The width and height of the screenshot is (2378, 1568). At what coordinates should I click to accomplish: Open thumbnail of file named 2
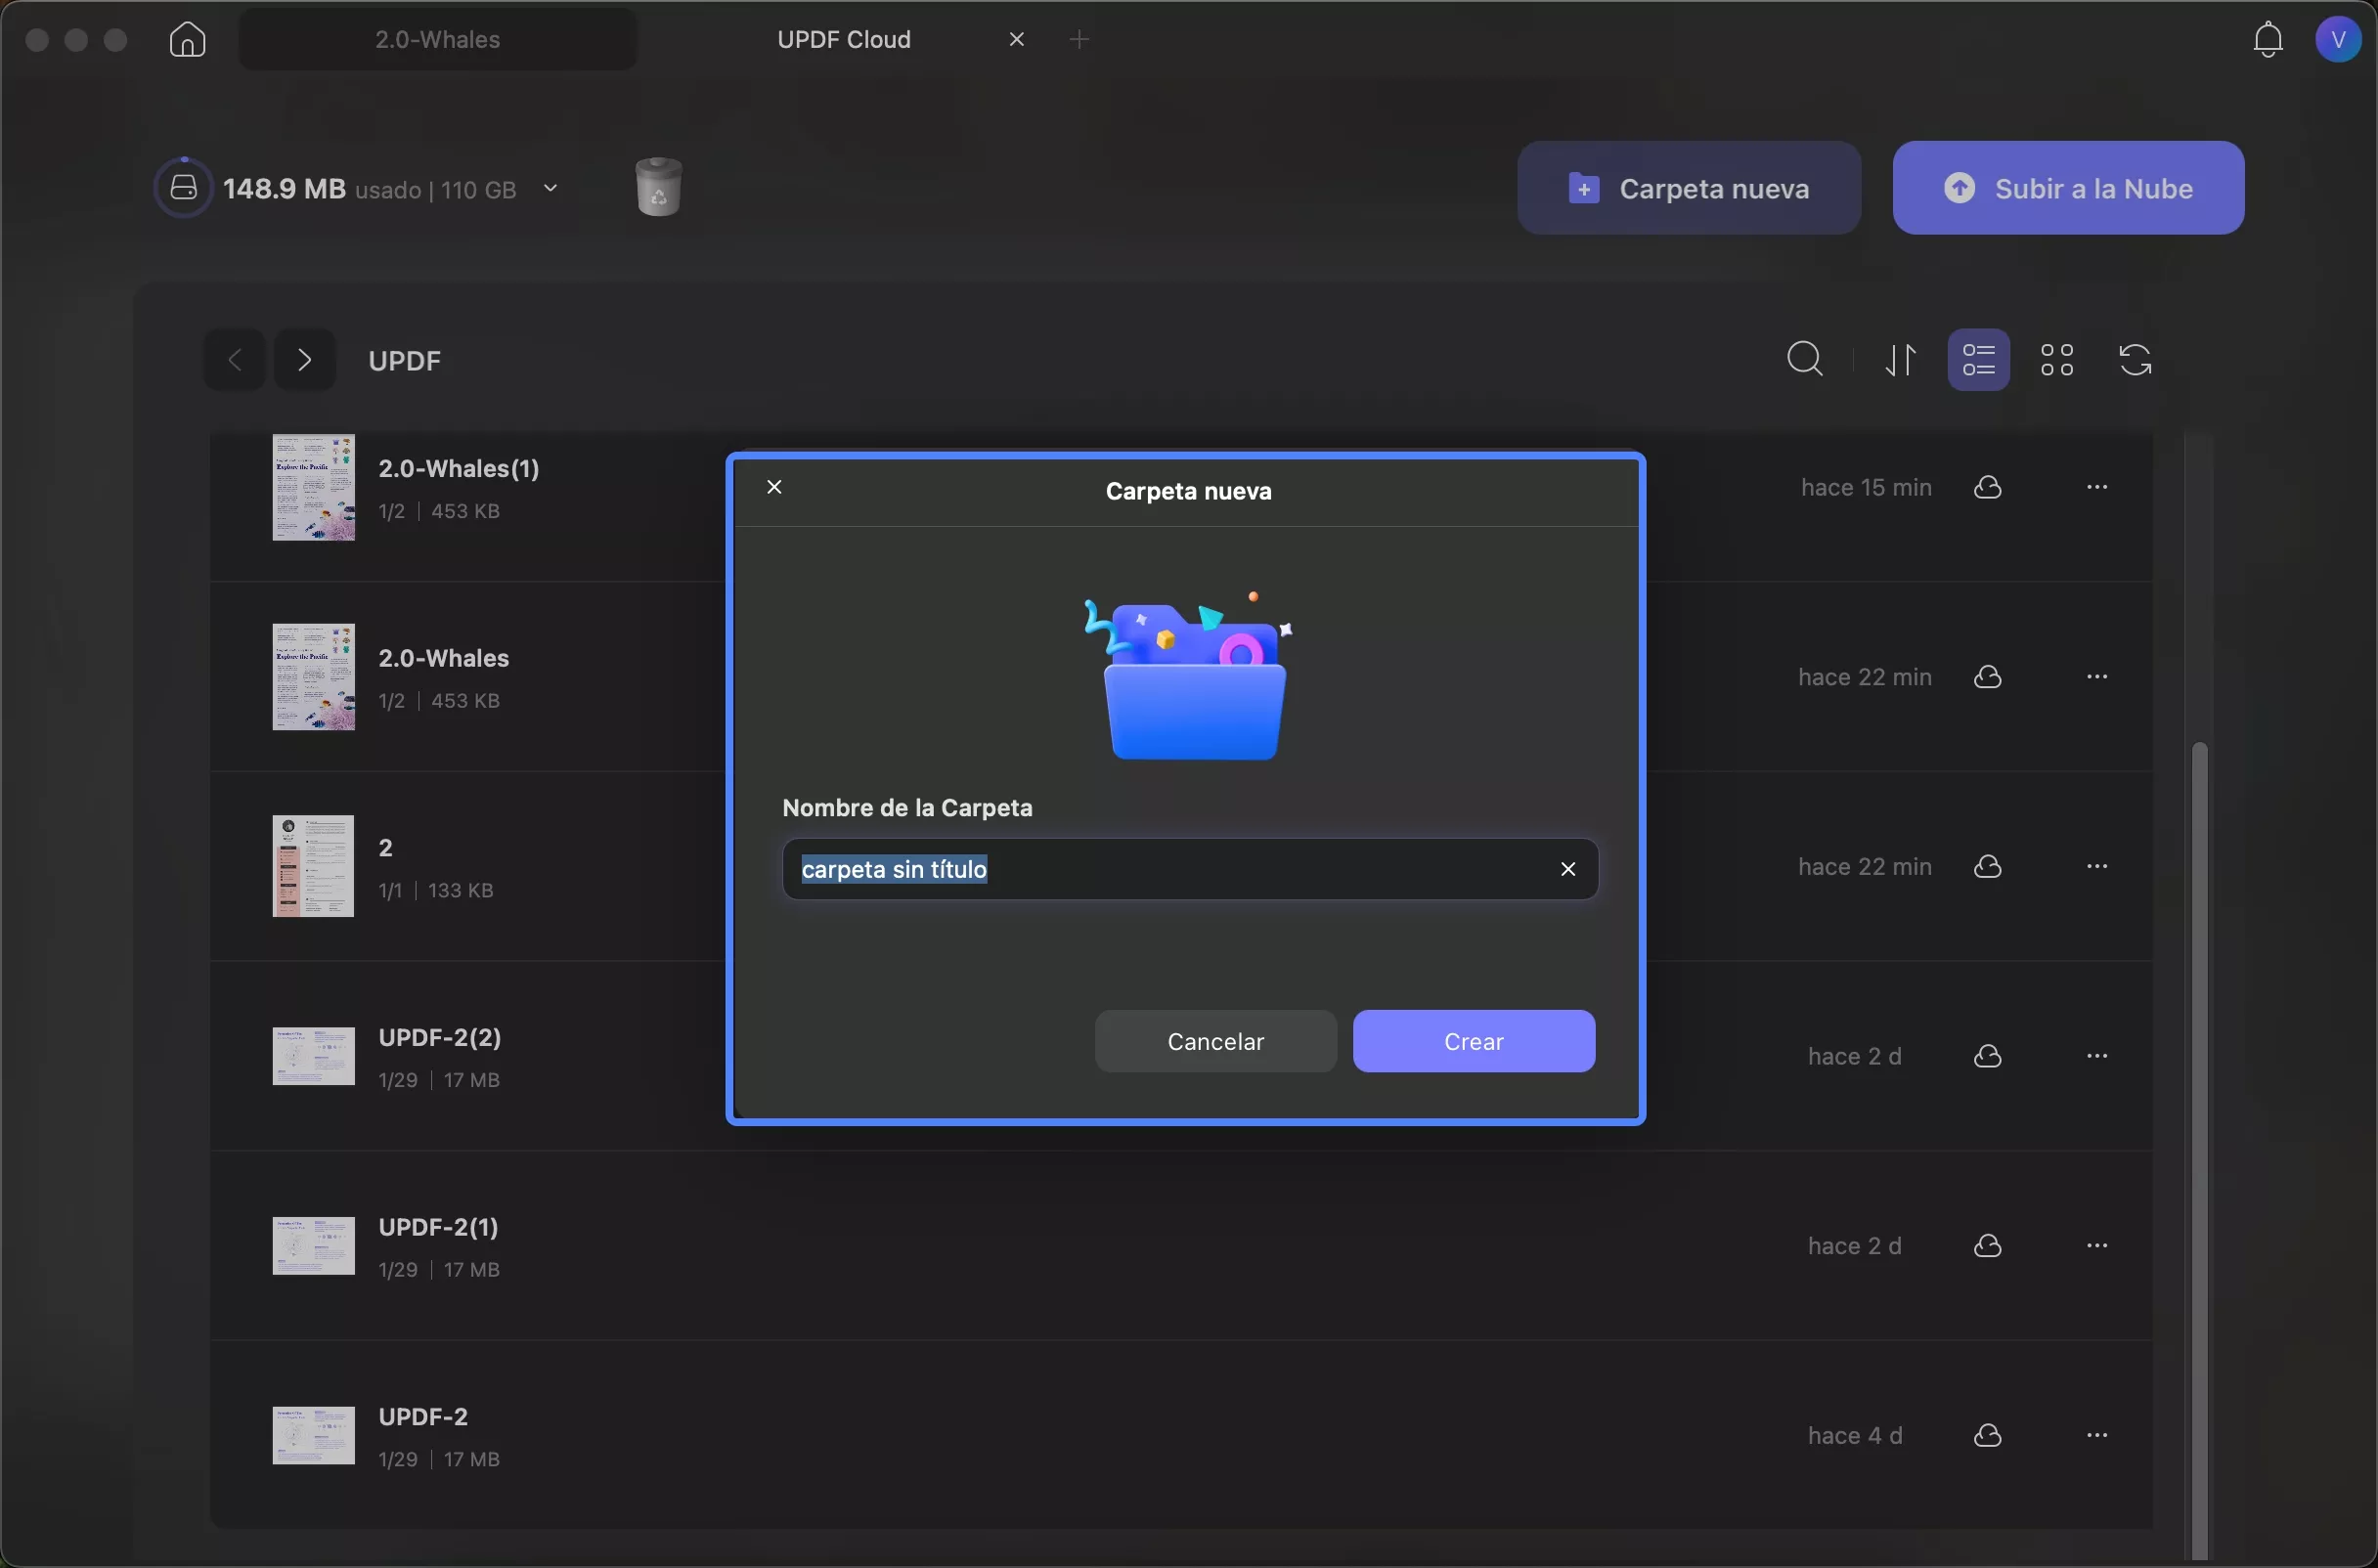pyautogui.click(x=313, y=866)
